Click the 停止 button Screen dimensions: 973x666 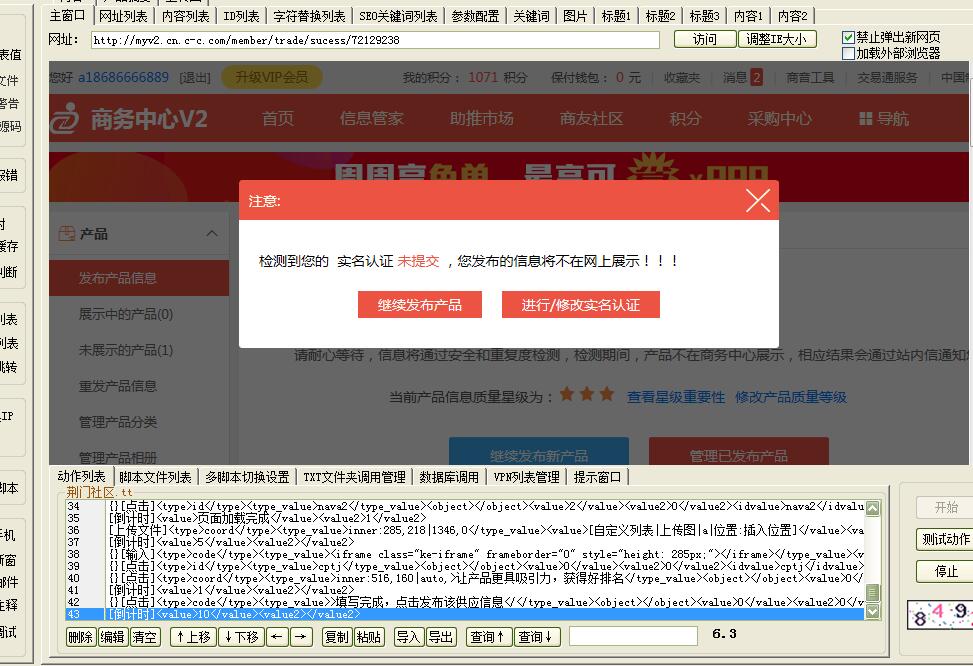(946, 571)
